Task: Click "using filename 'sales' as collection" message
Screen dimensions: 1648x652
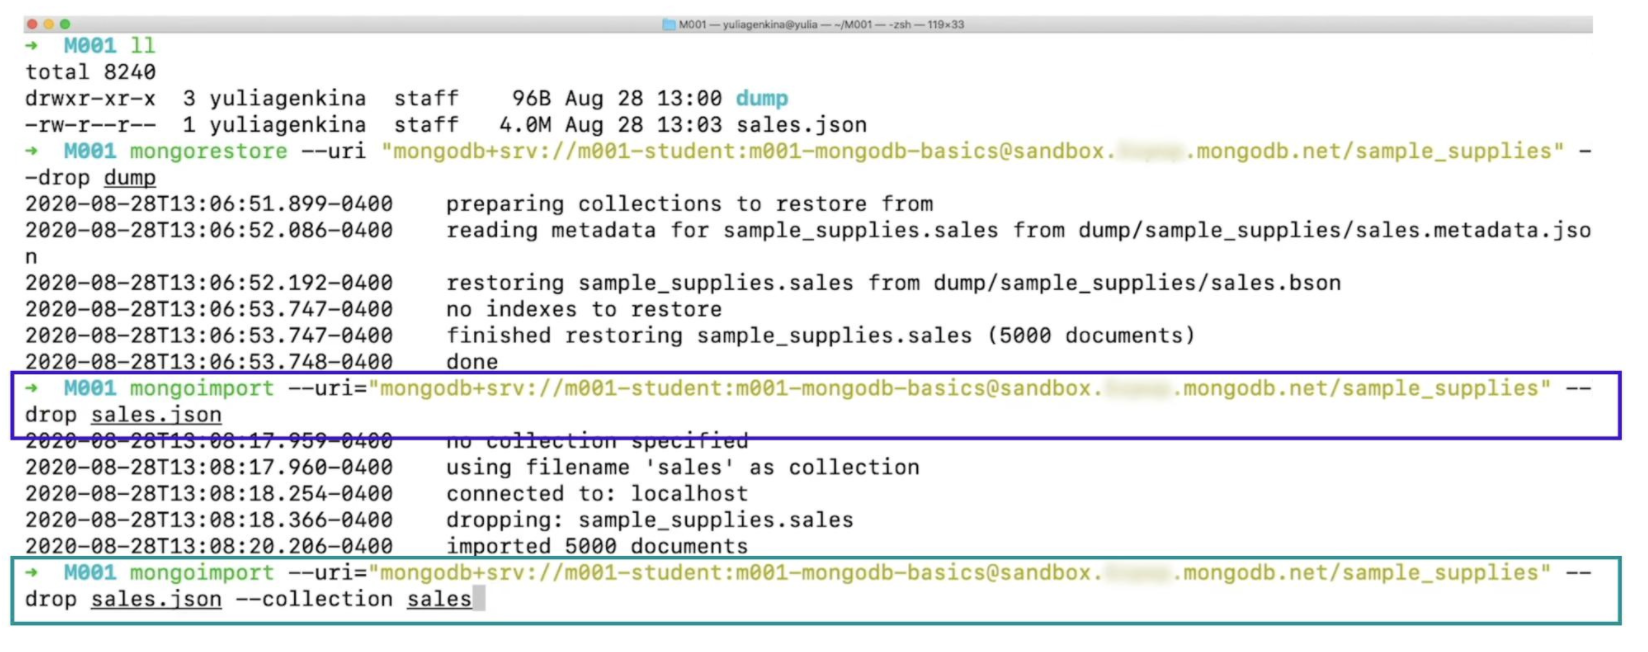Action: click(x=682, y=467)
